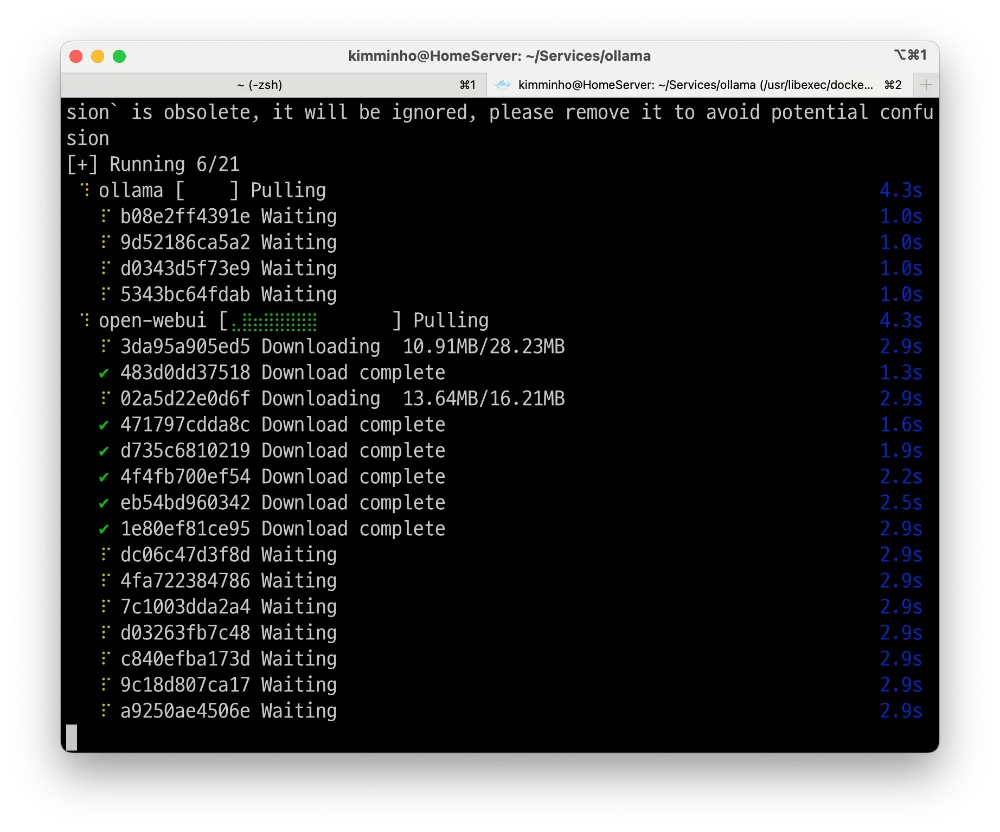
Task: Click the spinner before ollama service name
Action: [84, 190]
